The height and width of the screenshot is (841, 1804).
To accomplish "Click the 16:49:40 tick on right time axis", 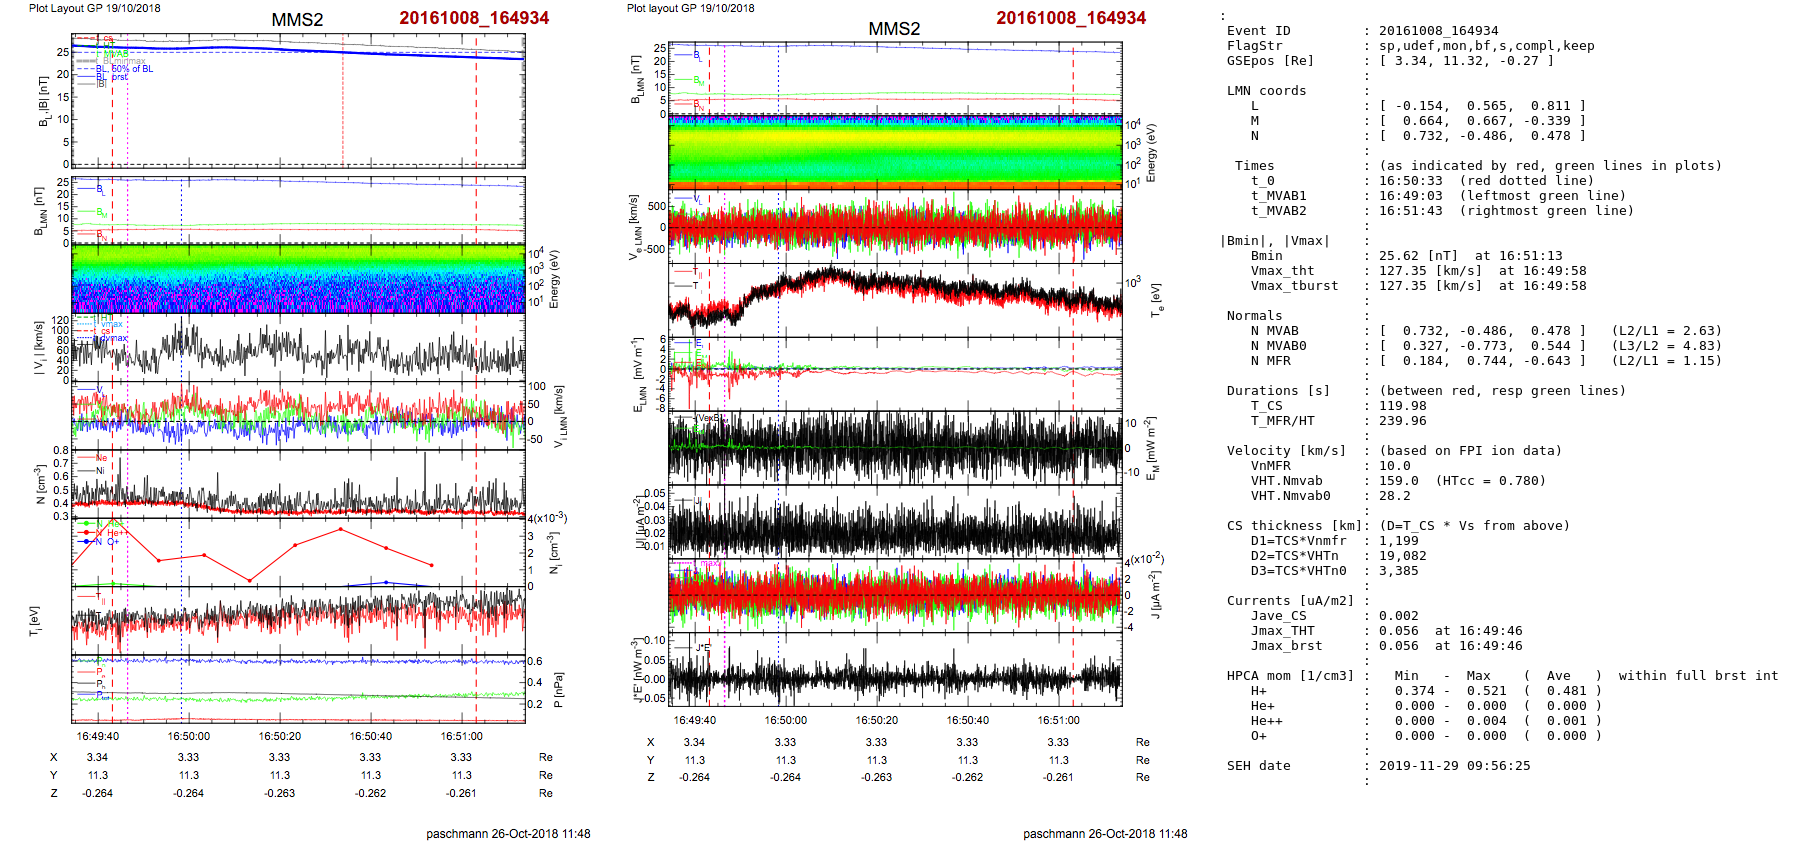I will pos(694,720).
